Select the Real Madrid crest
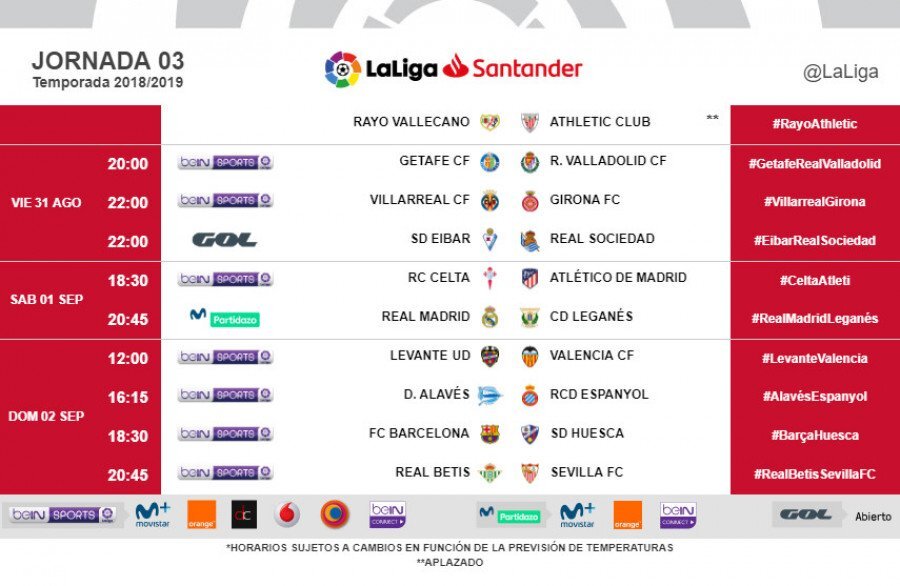 point(490,317)
